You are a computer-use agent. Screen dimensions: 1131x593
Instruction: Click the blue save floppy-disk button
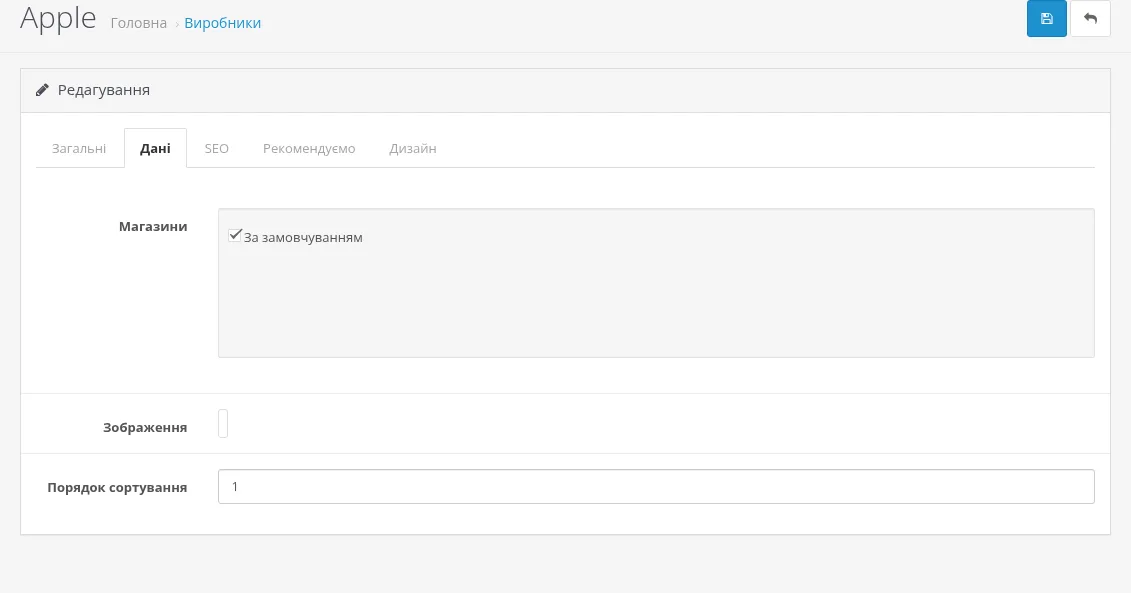1047,18
